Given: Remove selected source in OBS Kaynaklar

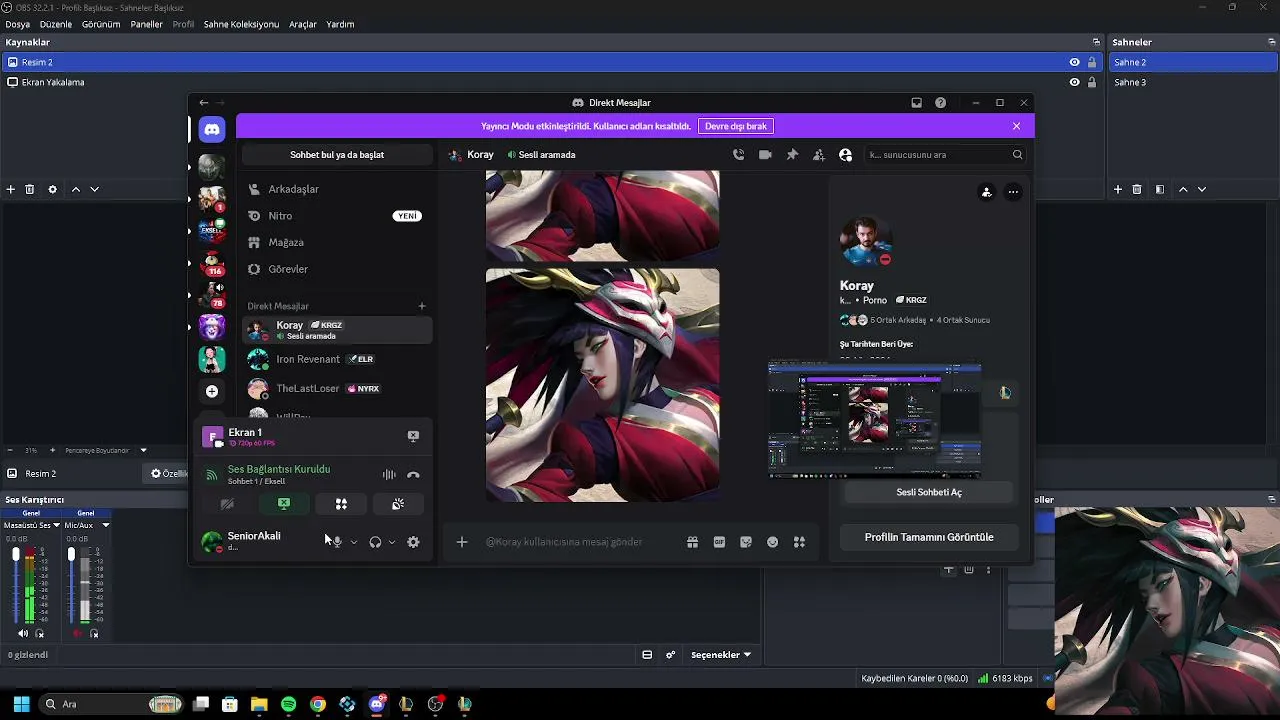Looking at the screenshot, I should [30, 189].
